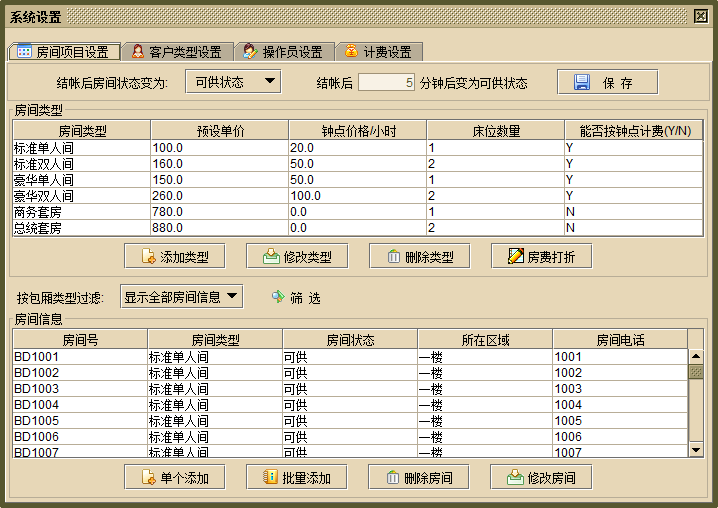The height and width of the screenshot is (508, 718).
Task: Select room BD1001
Action: coord(350,357)
